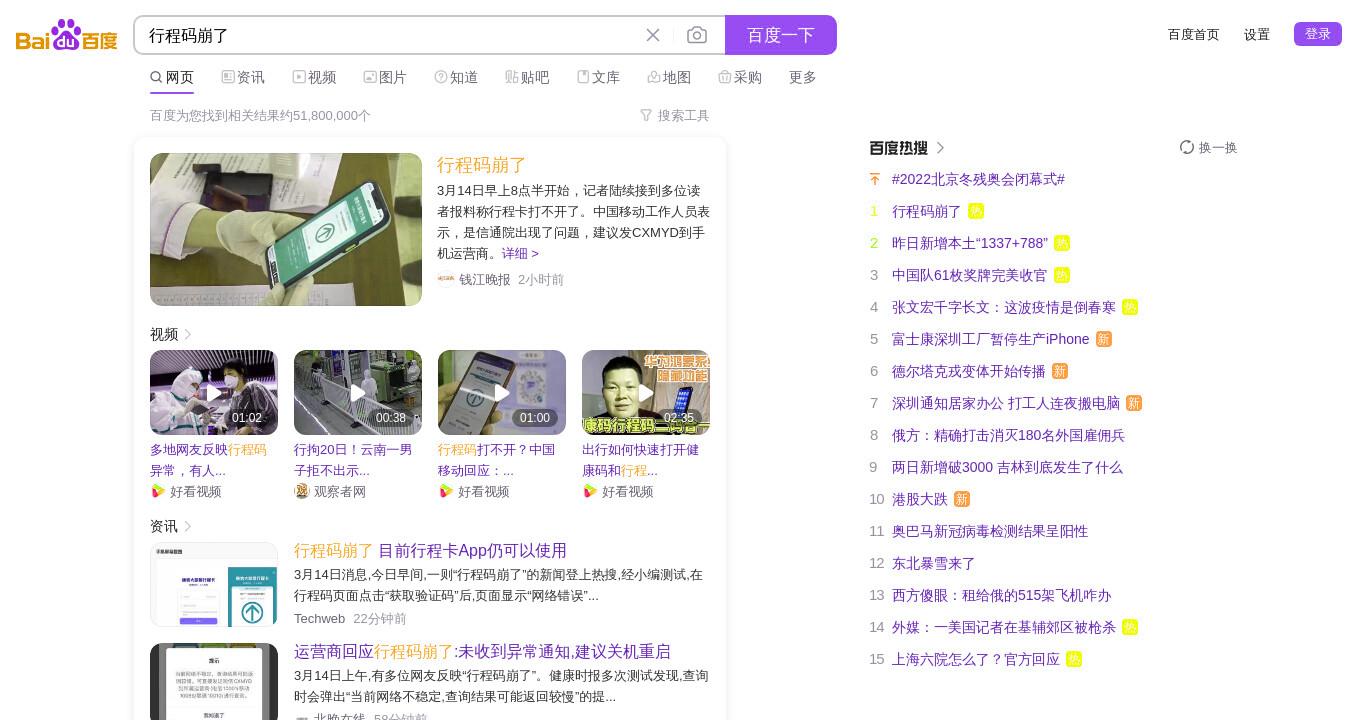Screen dimensions: 1366x720
Task: Open hot topic 昨日新增本土"1337+788"
Action: tap(970, 243)
